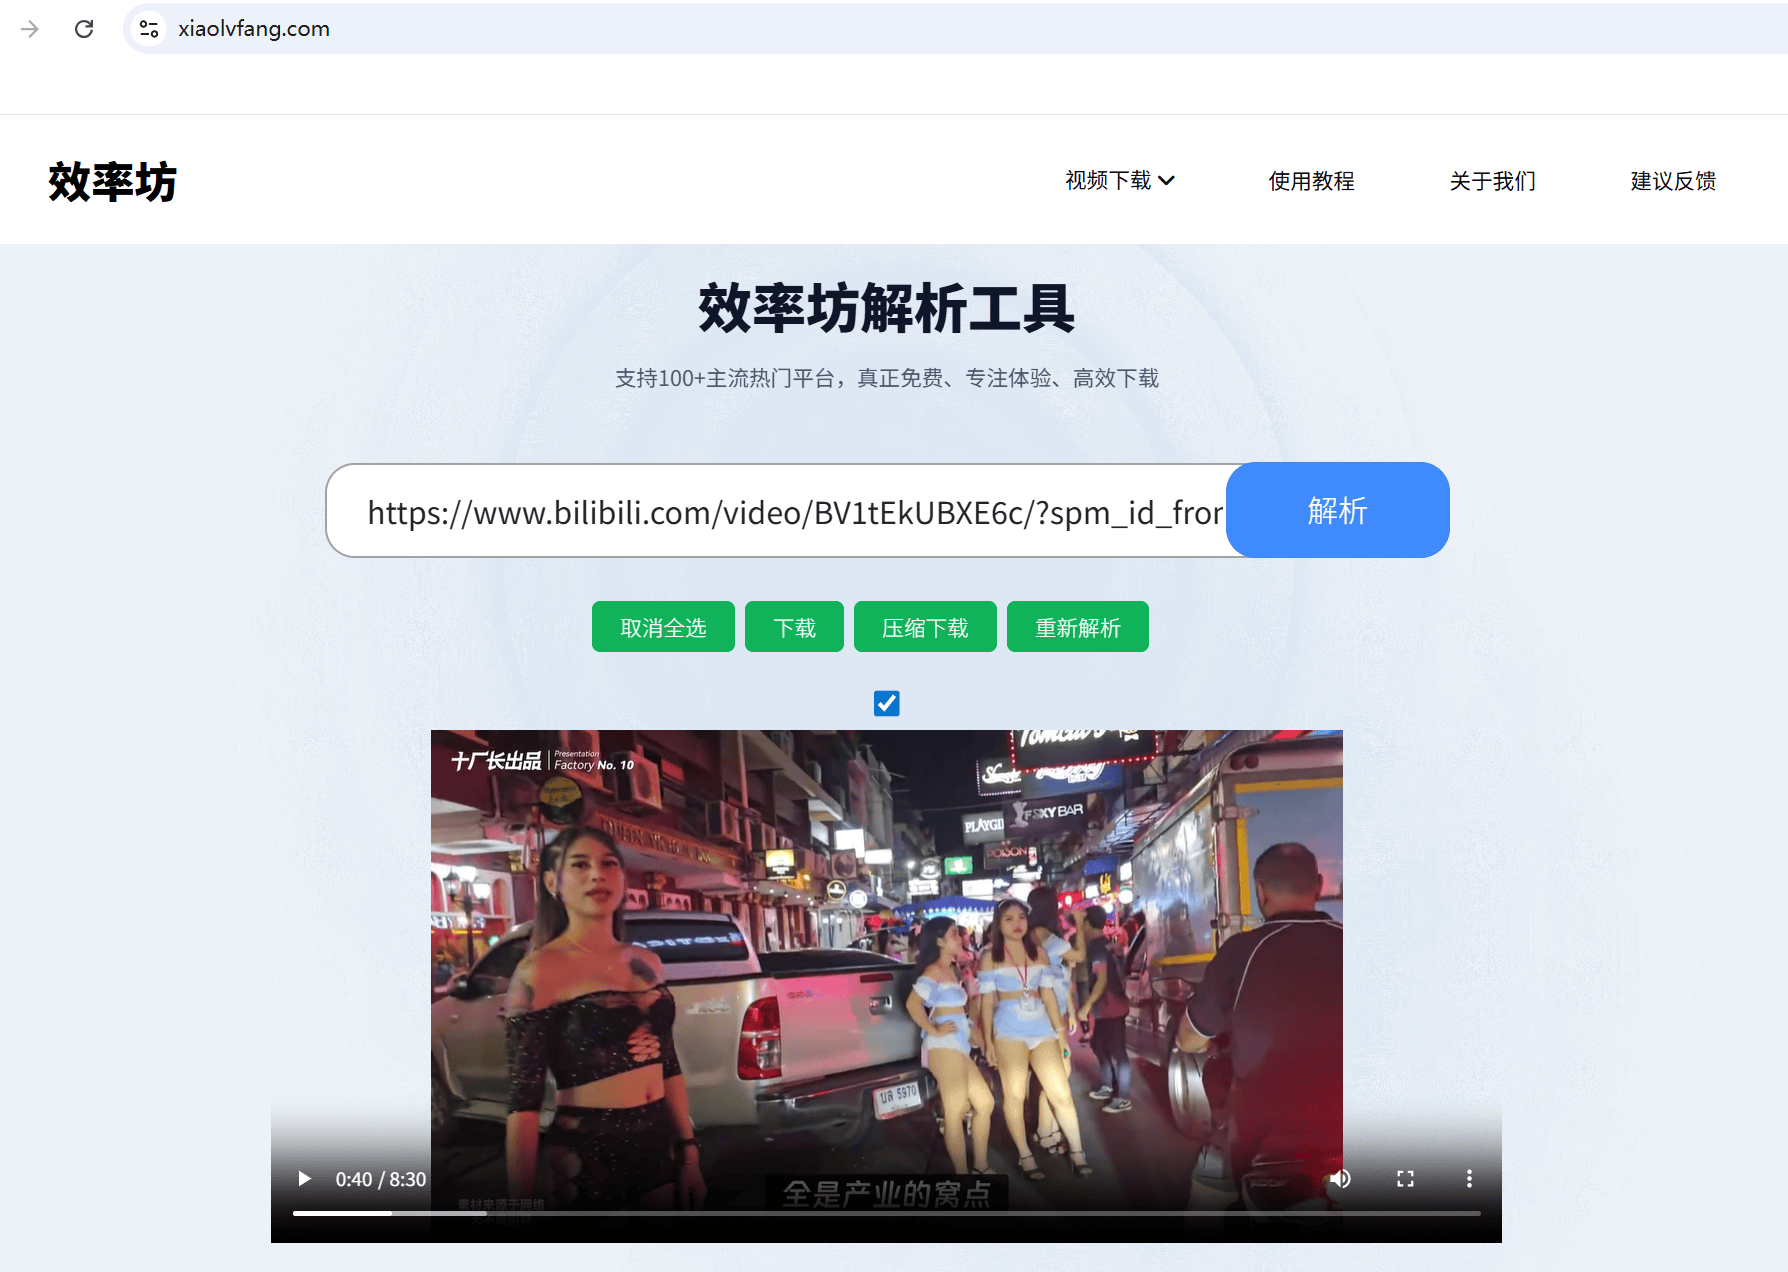Viewport: 1788px width, 1272px height.
Task: Play the video with the play icon
Action: click(x=304, y=1179)
